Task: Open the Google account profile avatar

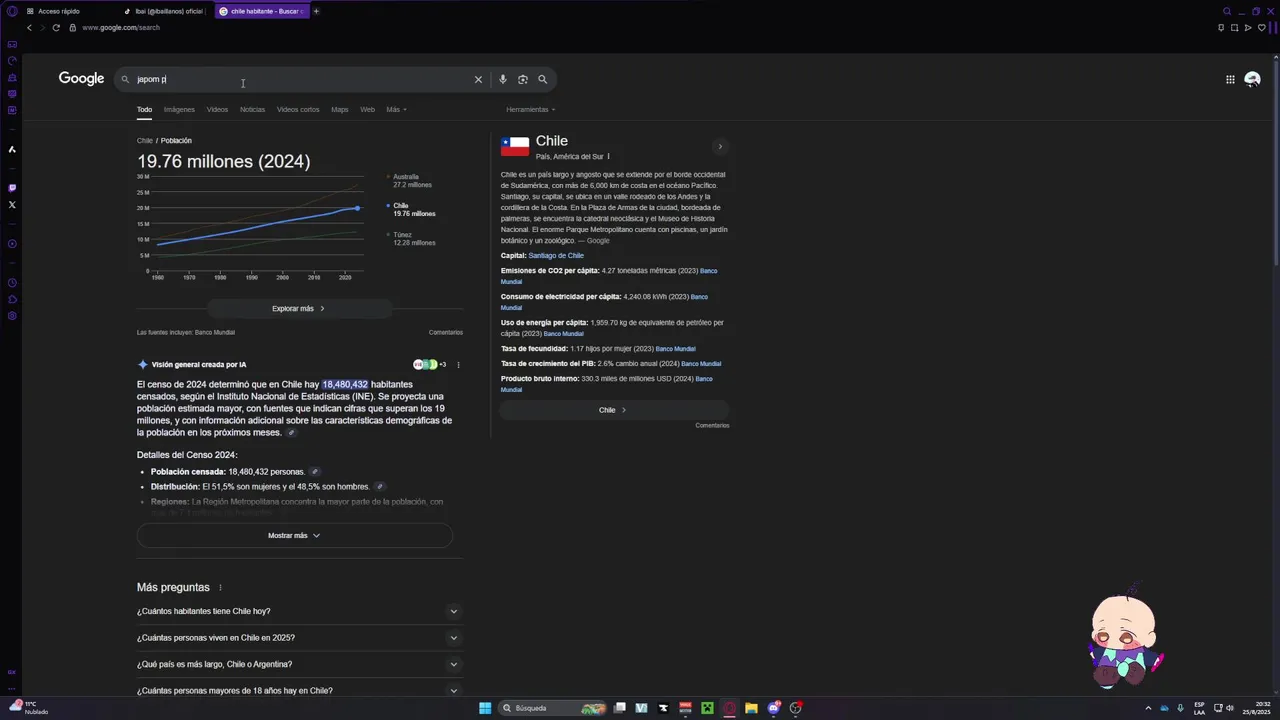Action: tap(1252, 79)
